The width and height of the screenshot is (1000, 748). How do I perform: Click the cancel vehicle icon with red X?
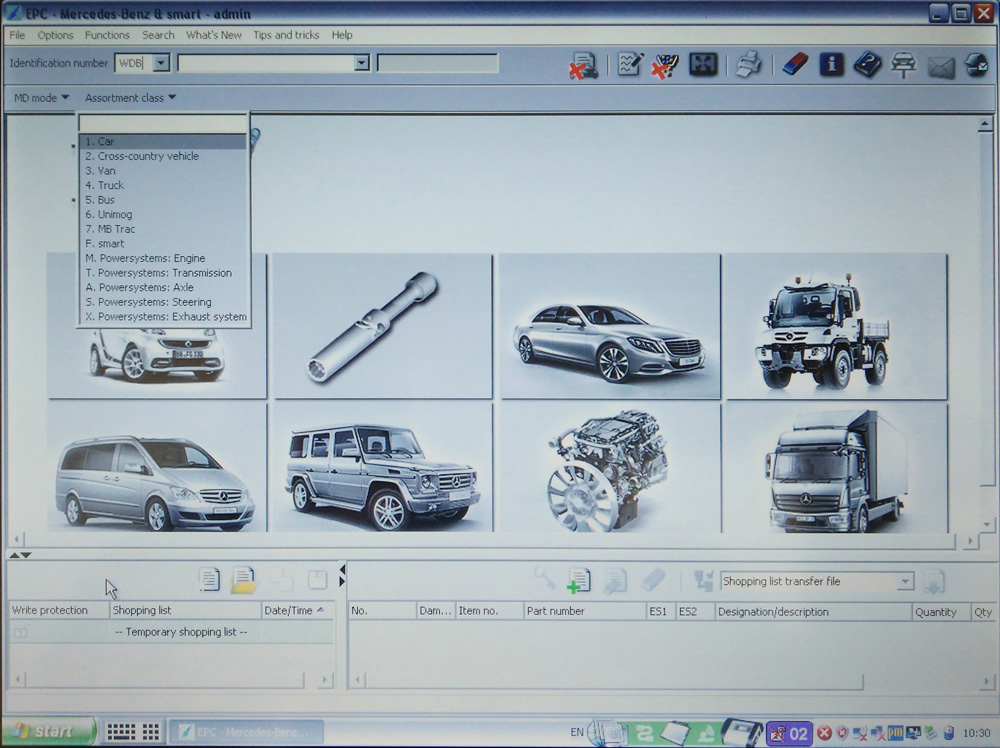(583, 65)
